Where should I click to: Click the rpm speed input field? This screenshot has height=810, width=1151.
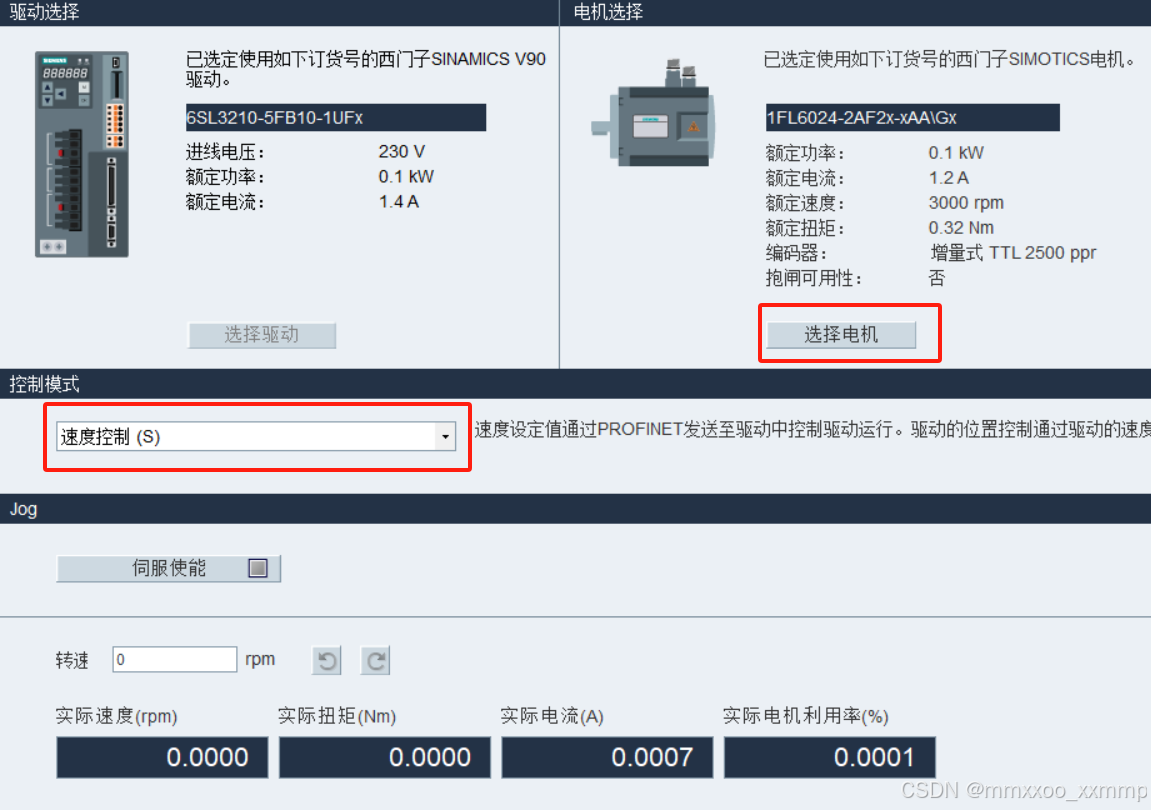tap(175, 659)
